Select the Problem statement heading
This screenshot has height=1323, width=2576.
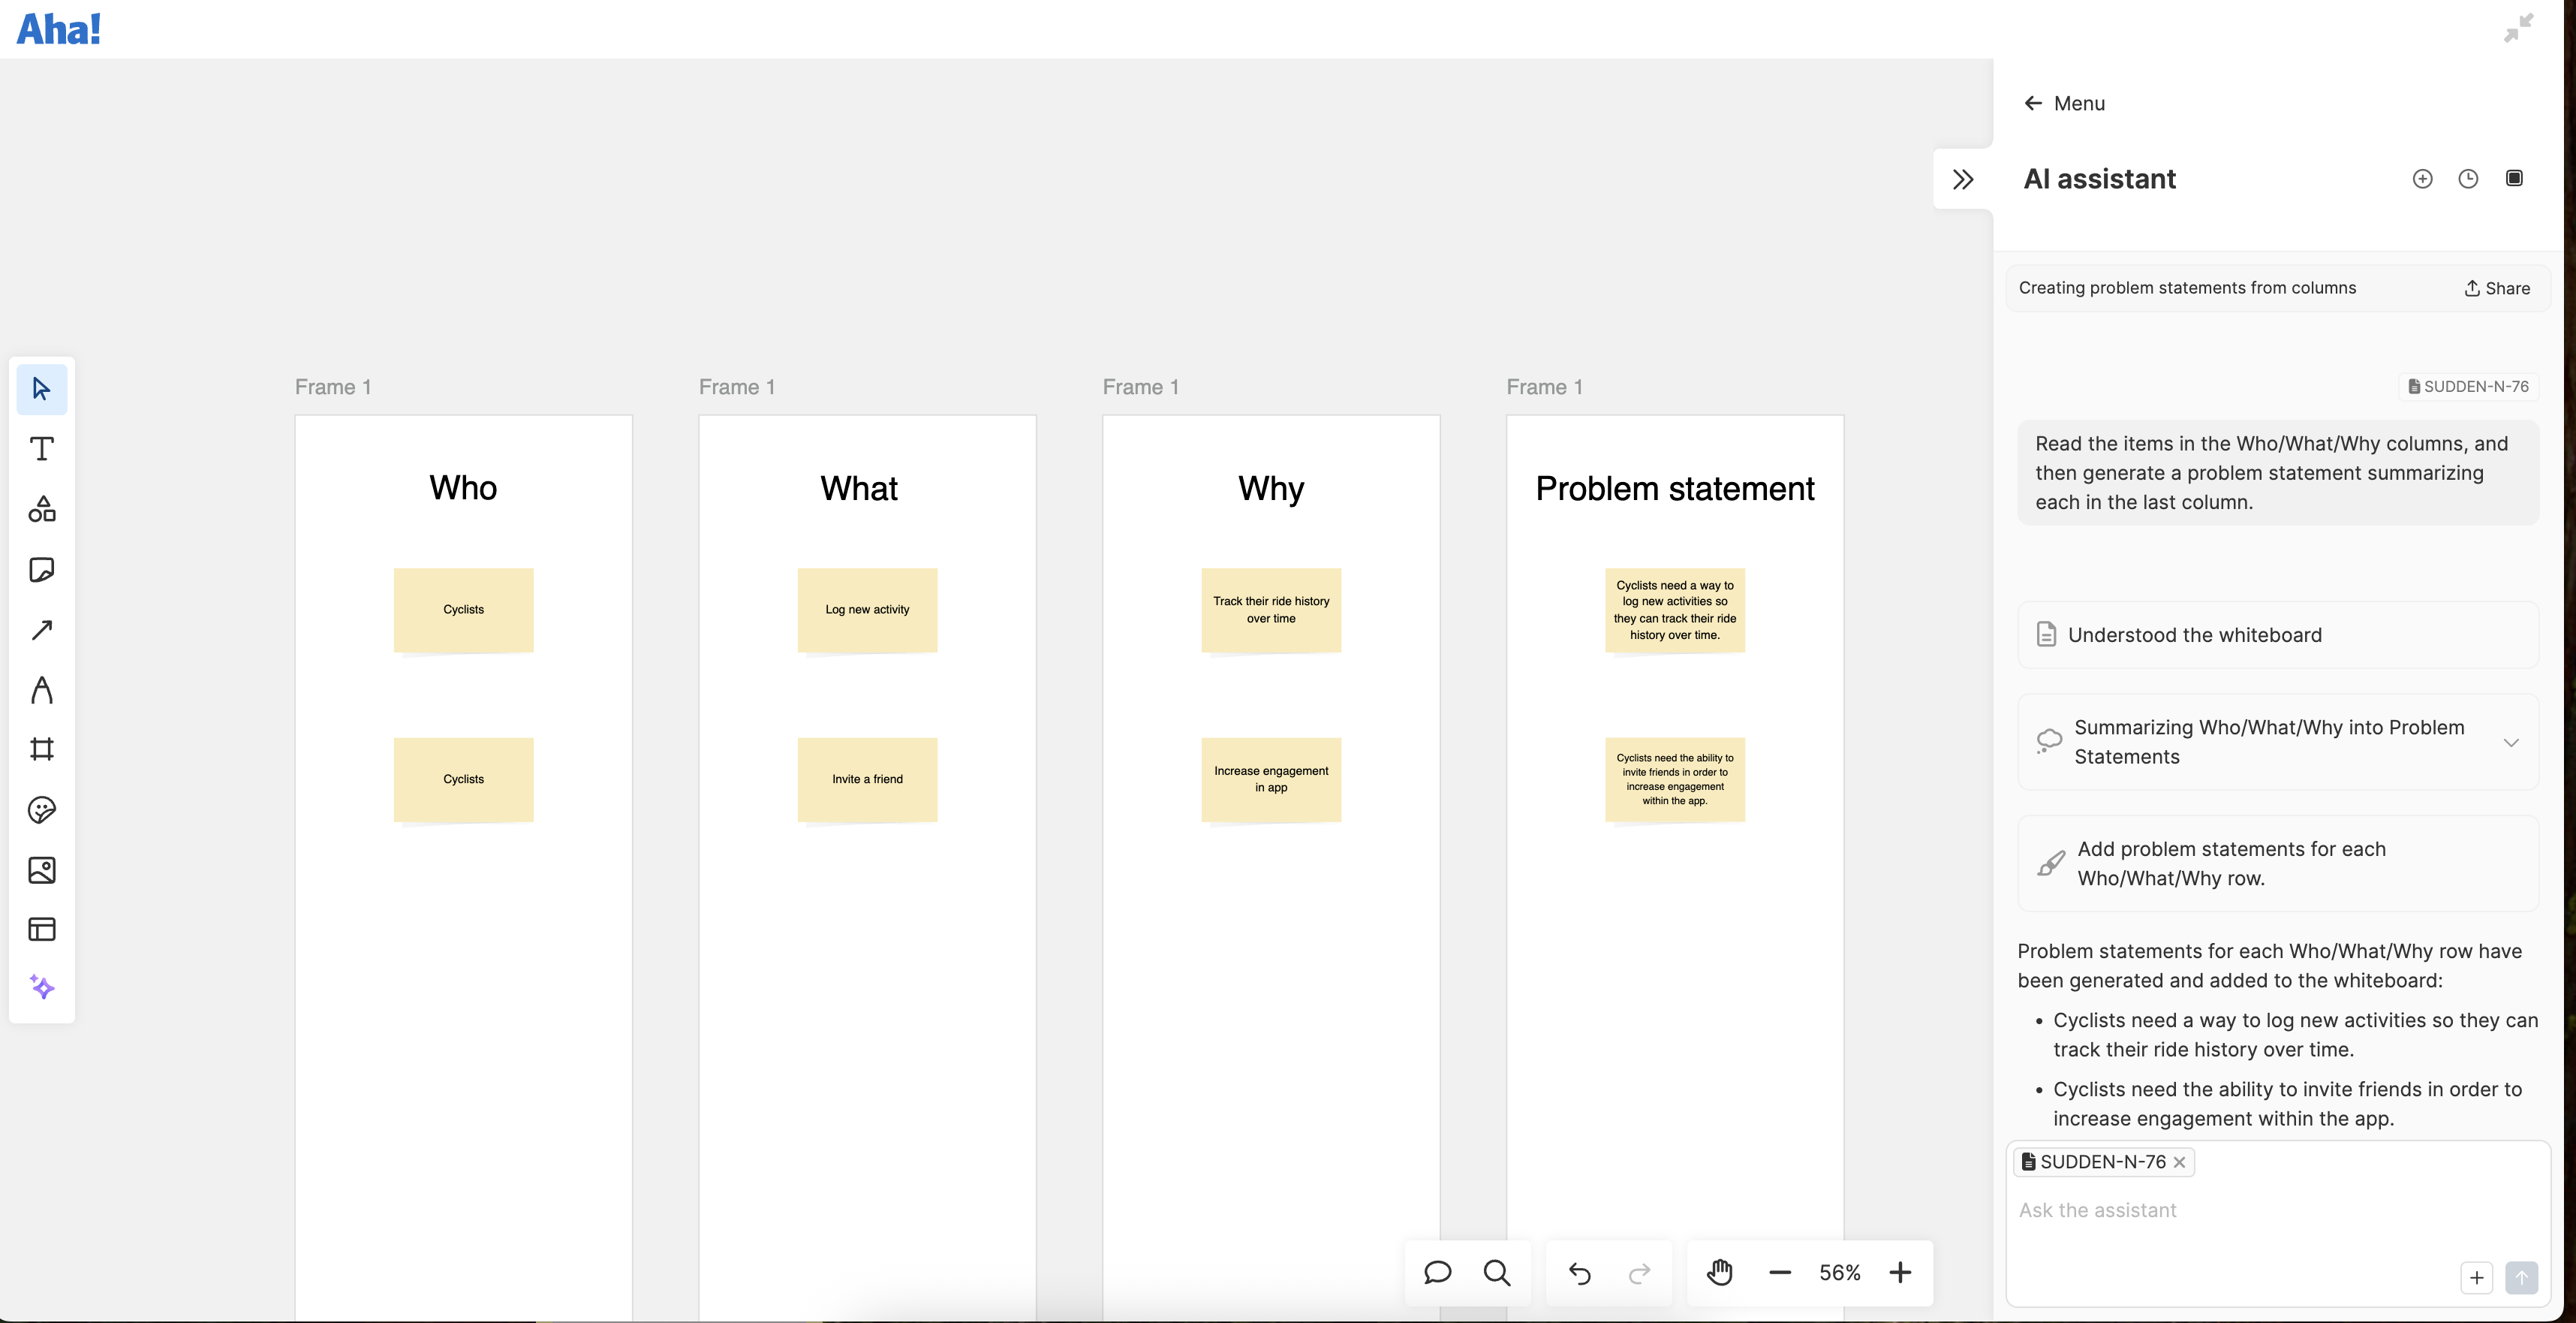pyautogui.click(x=1675, y=488)
